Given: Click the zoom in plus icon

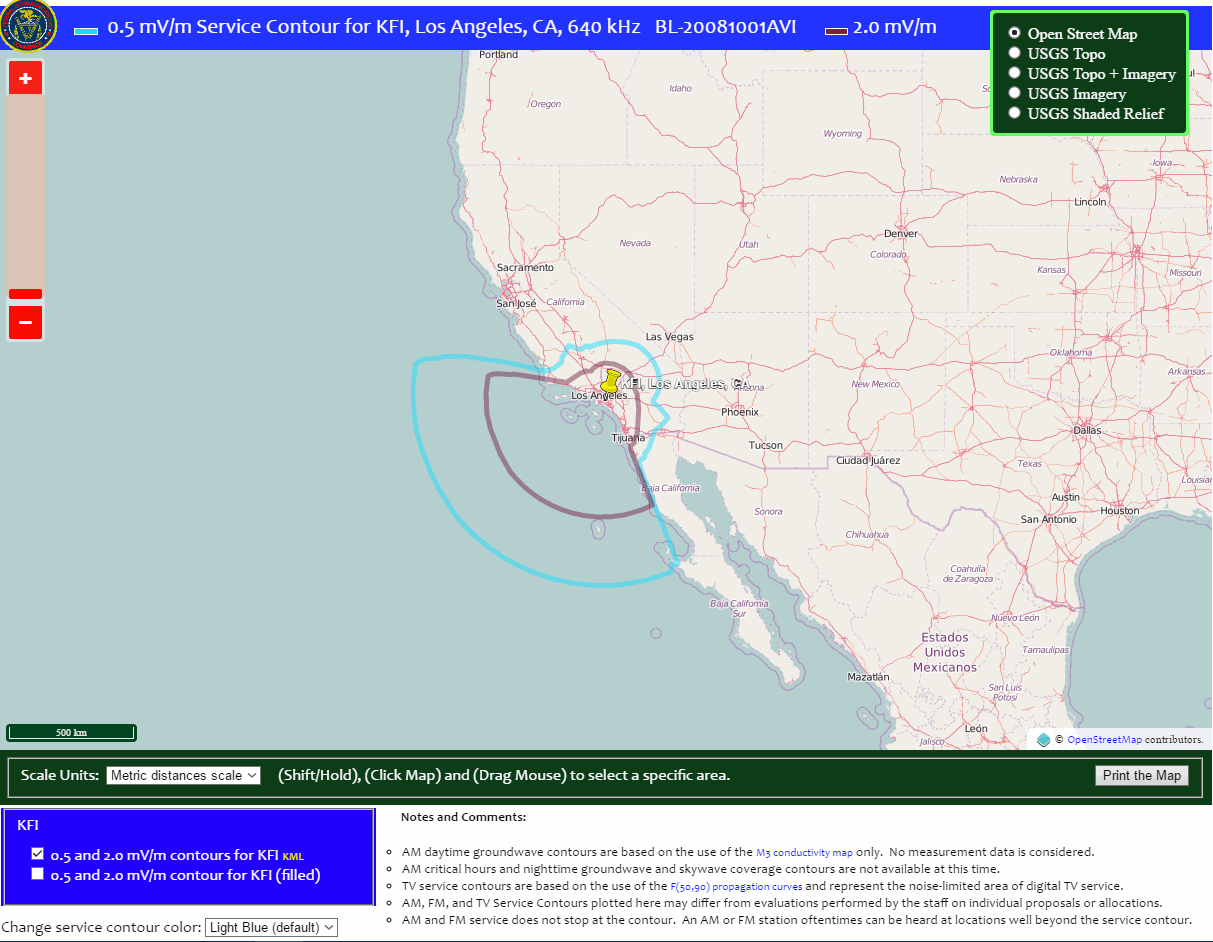Looking at the screenshot, I should point(25,77).
